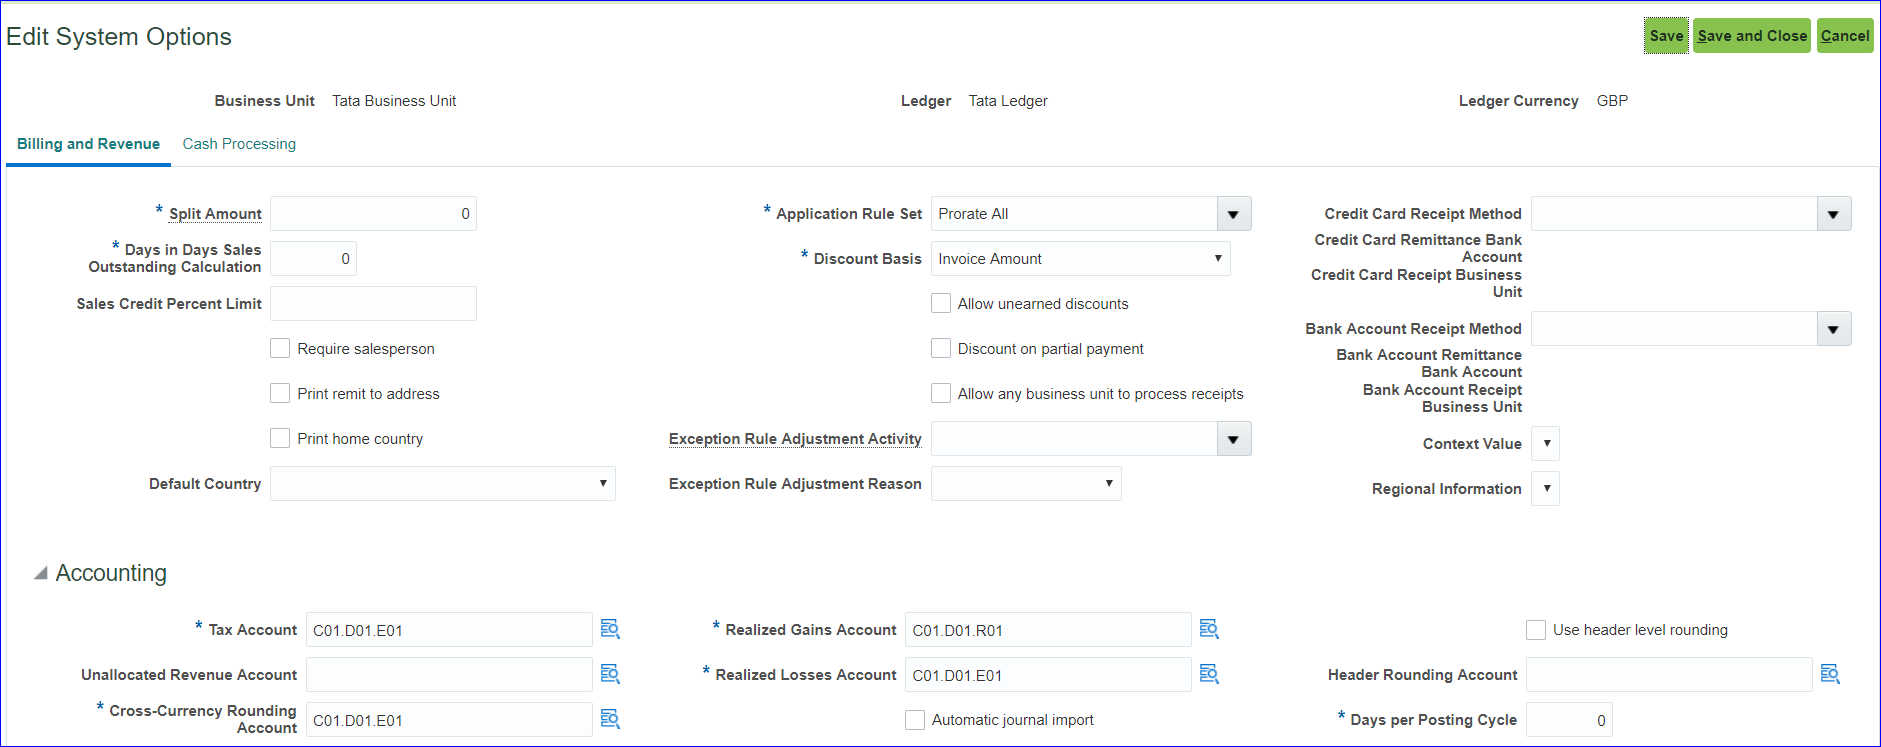This screenshot has width=1881, height=747.
Task: Click search icon next to Realized Gains Account
Action: (1209, 629)
